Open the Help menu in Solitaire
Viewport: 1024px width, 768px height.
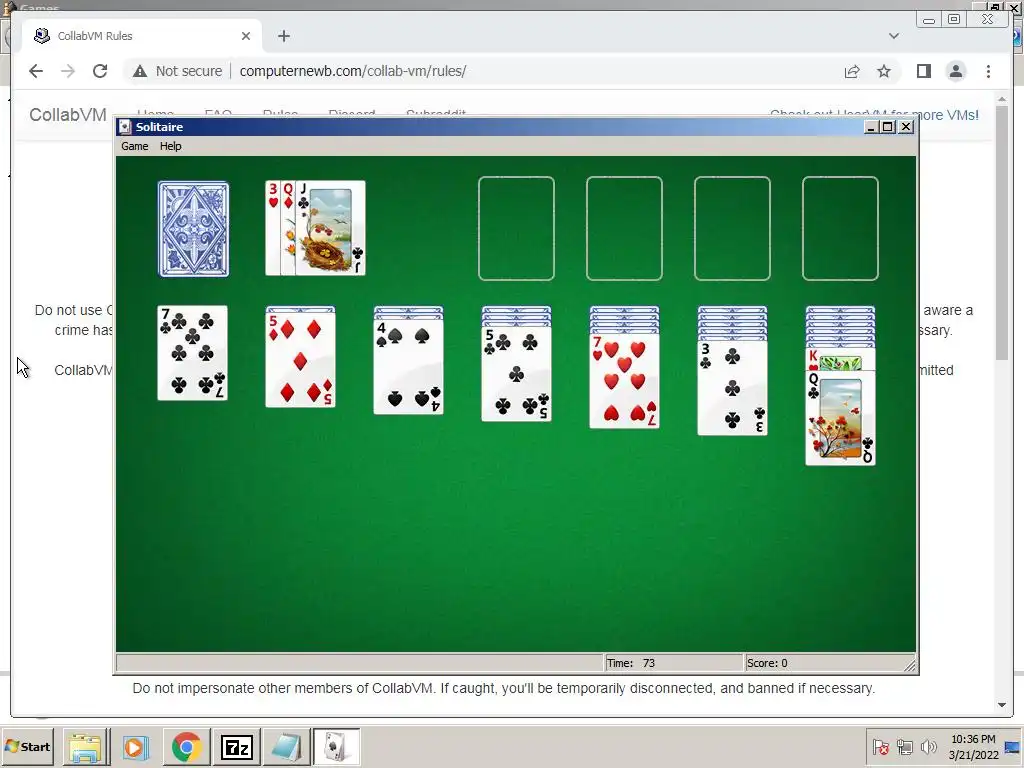point(170,146)
